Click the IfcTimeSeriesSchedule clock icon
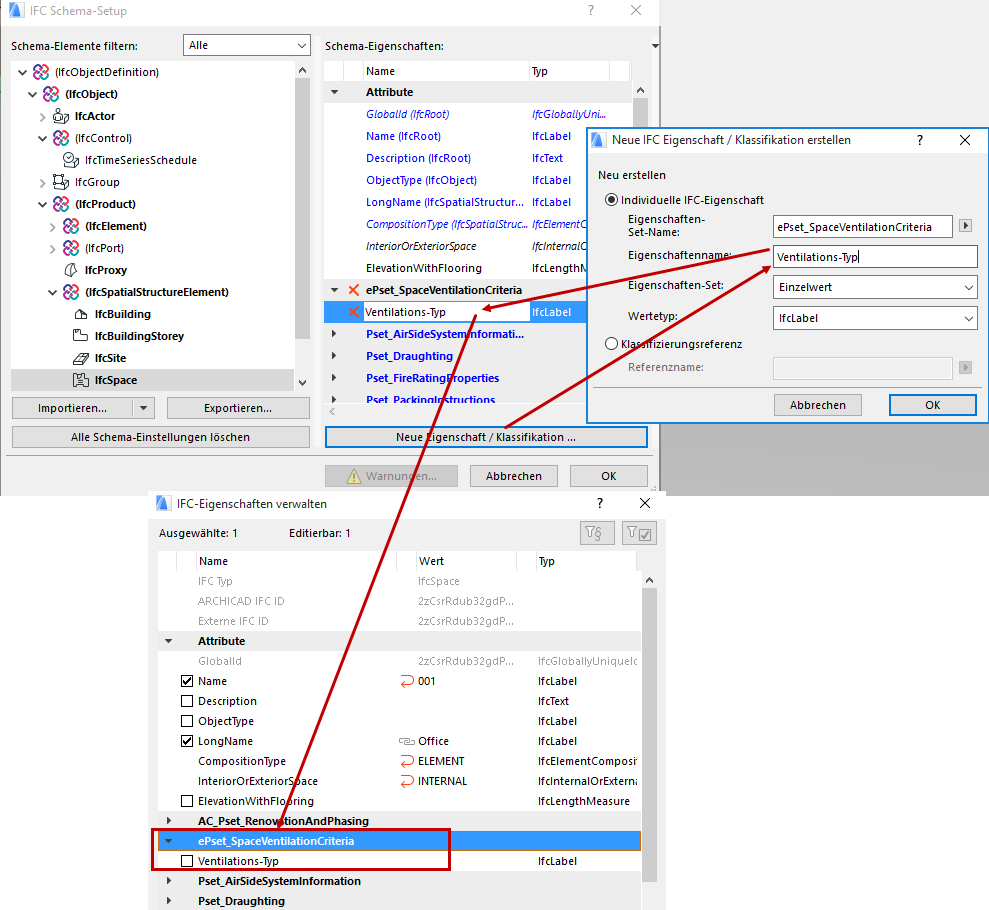The height and width of the screenshot is (910, 989). pos(71,160)
